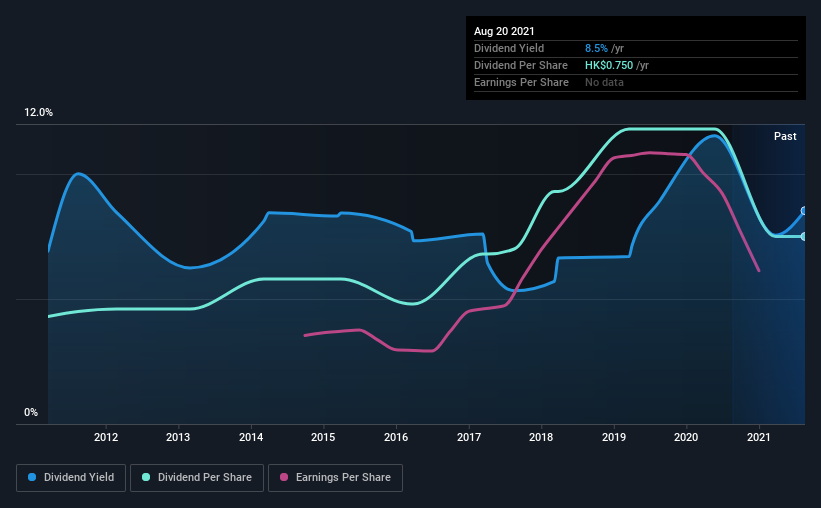
Task: Click the blue Dividend Yield endpoint marker
Action: point(804,211)
